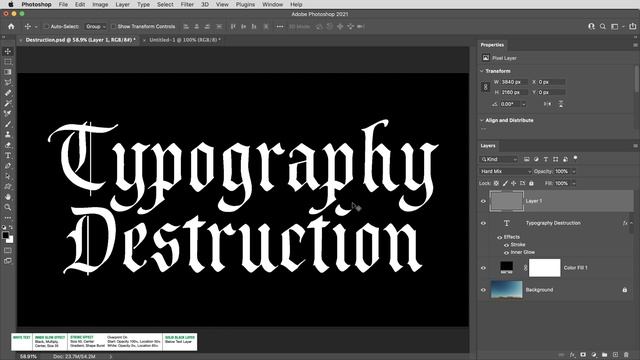Switch to the Untitled-1 document tab
The height and width of the screenshot is (360, 640).
tap(184, 40)
